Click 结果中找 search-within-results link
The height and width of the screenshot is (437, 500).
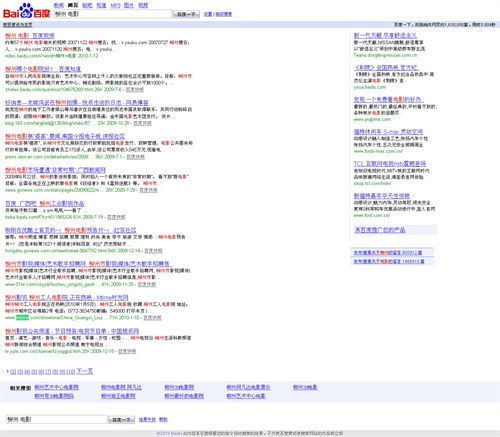[x=147, y=420]
